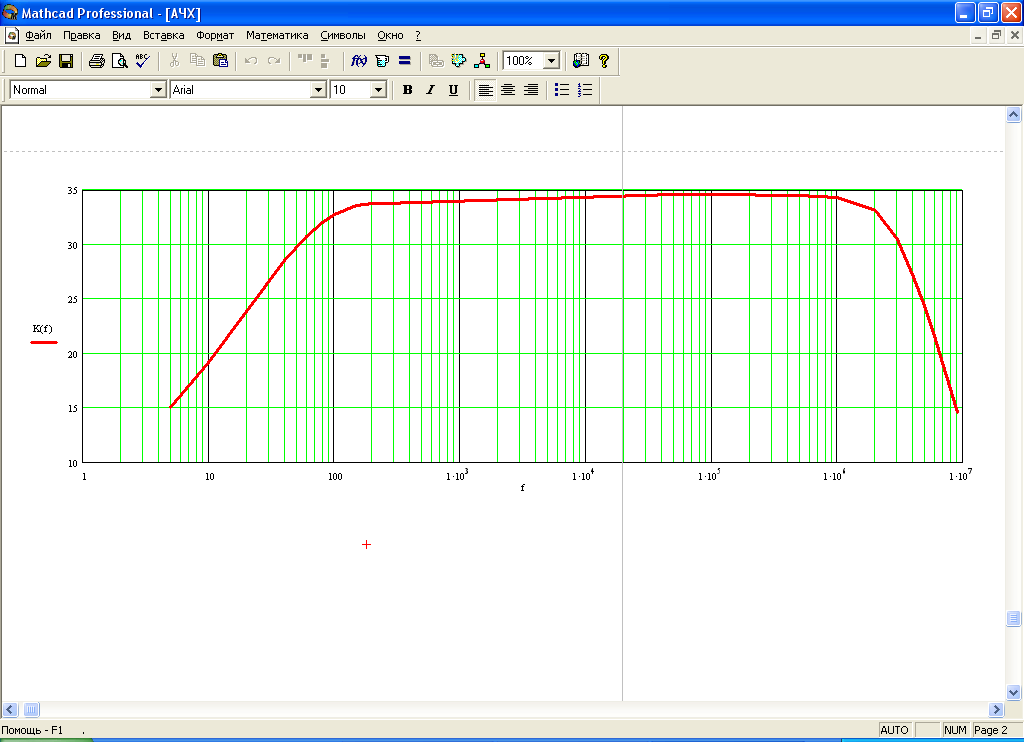Click the vertical scrollbar thumb
Image resolution: width=1024 pixels, height=742 pixels.
[1013, 619]
